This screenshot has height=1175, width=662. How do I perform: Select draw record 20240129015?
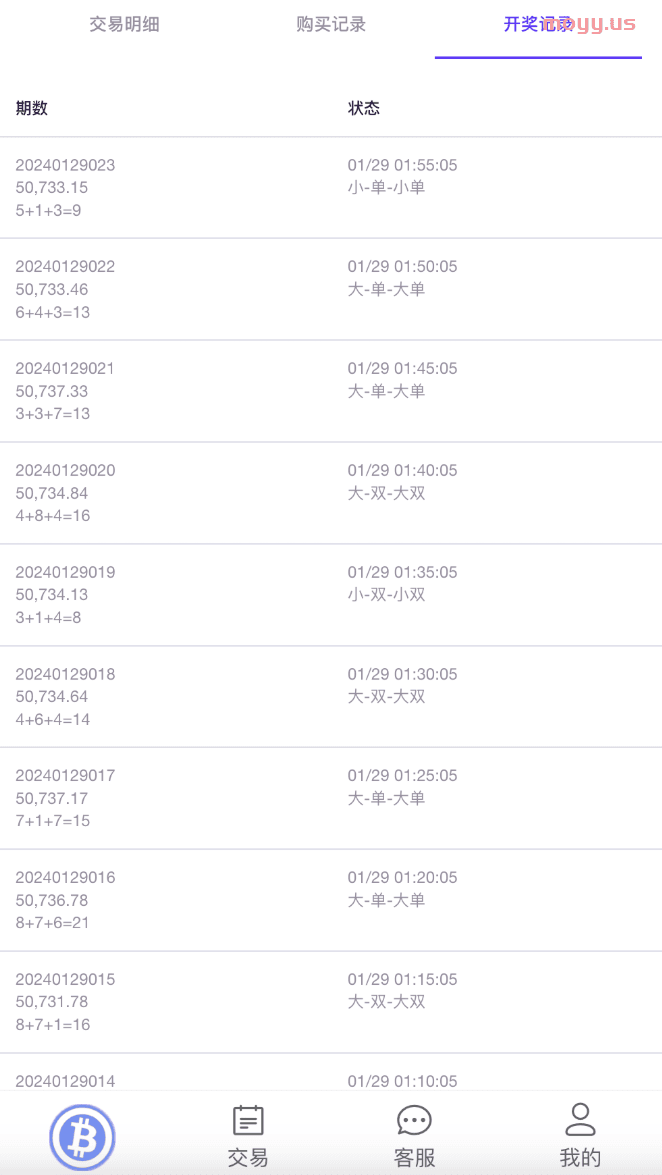[331, 1003]
